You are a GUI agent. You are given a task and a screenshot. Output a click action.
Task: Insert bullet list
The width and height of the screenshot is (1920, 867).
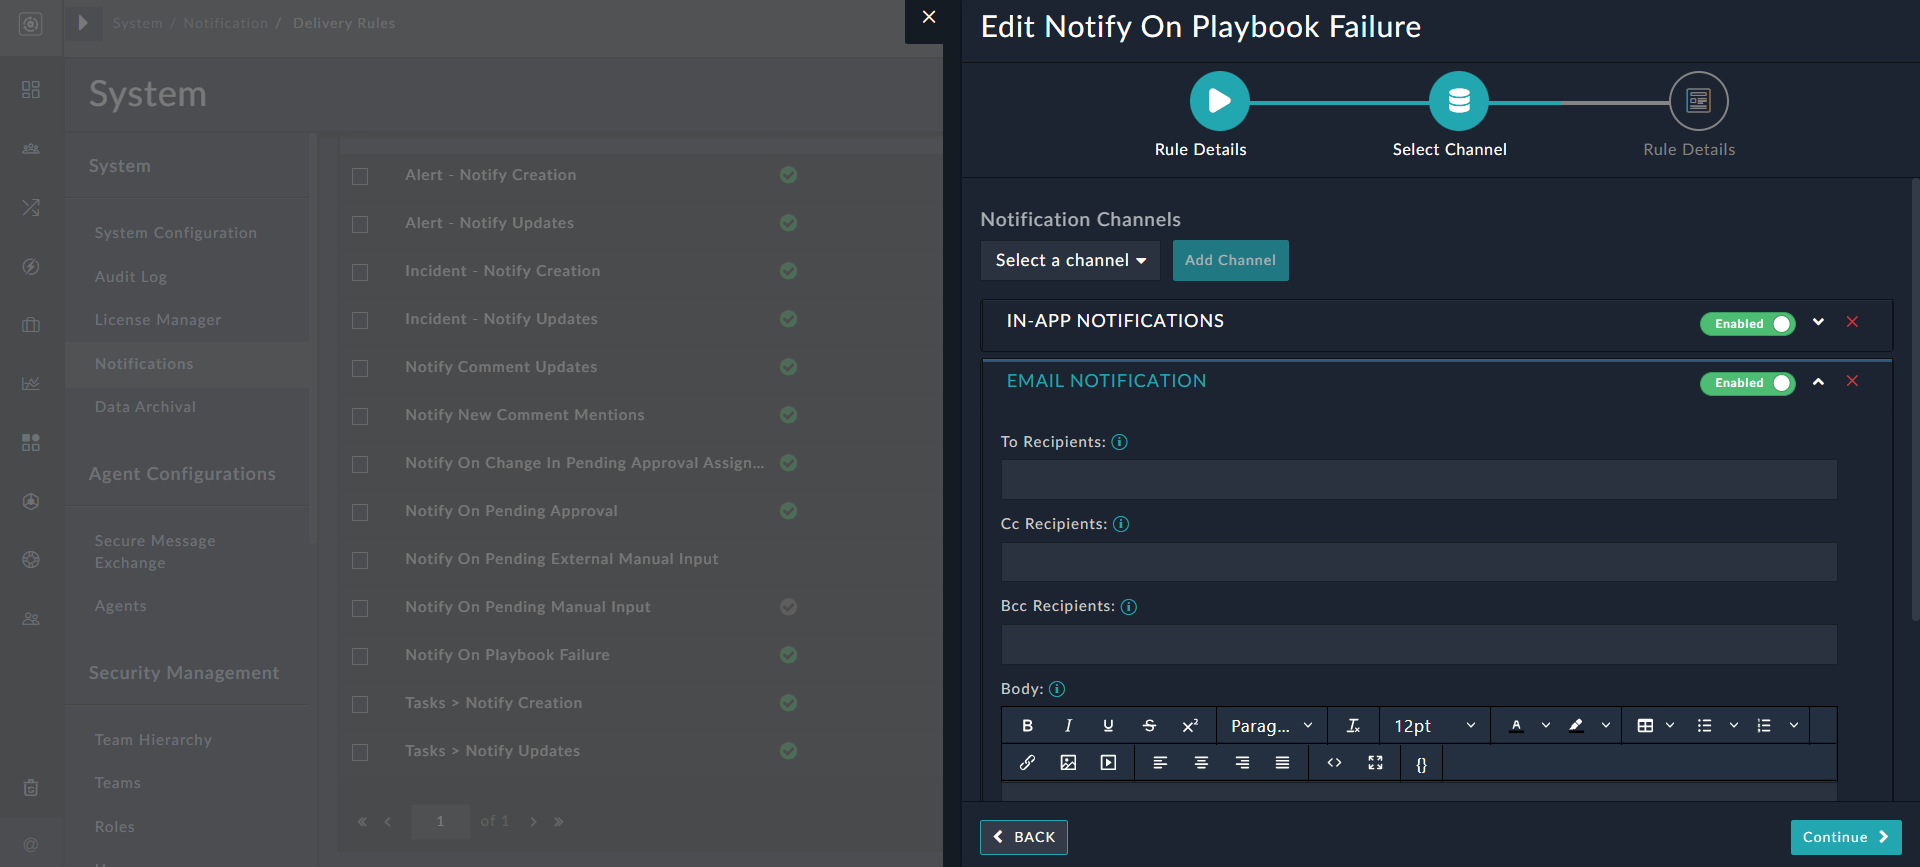pos(1704,726)
